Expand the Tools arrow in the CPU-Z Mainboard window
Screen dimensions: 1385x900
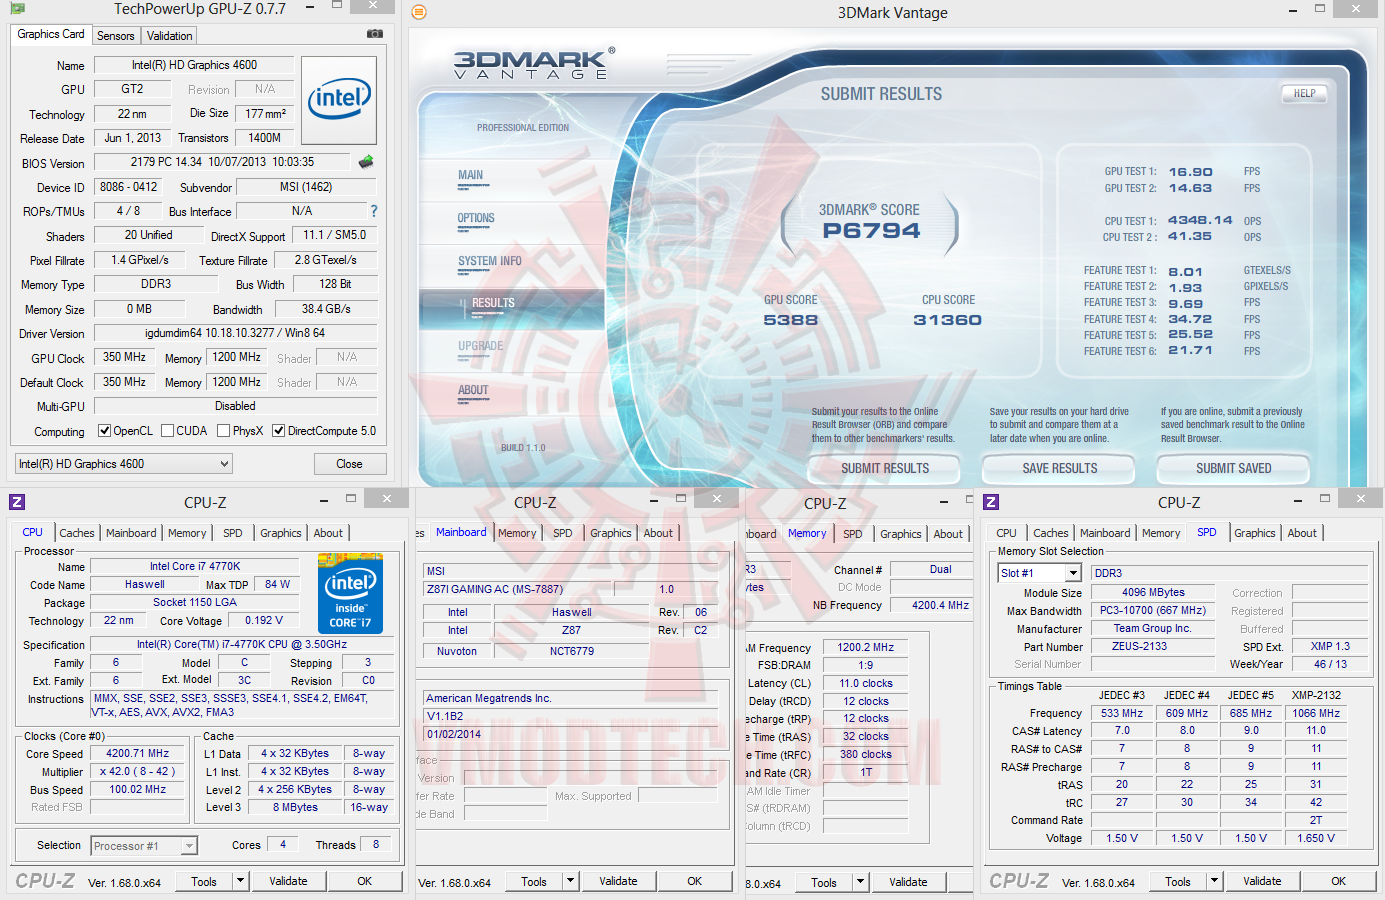pos(570,881)
